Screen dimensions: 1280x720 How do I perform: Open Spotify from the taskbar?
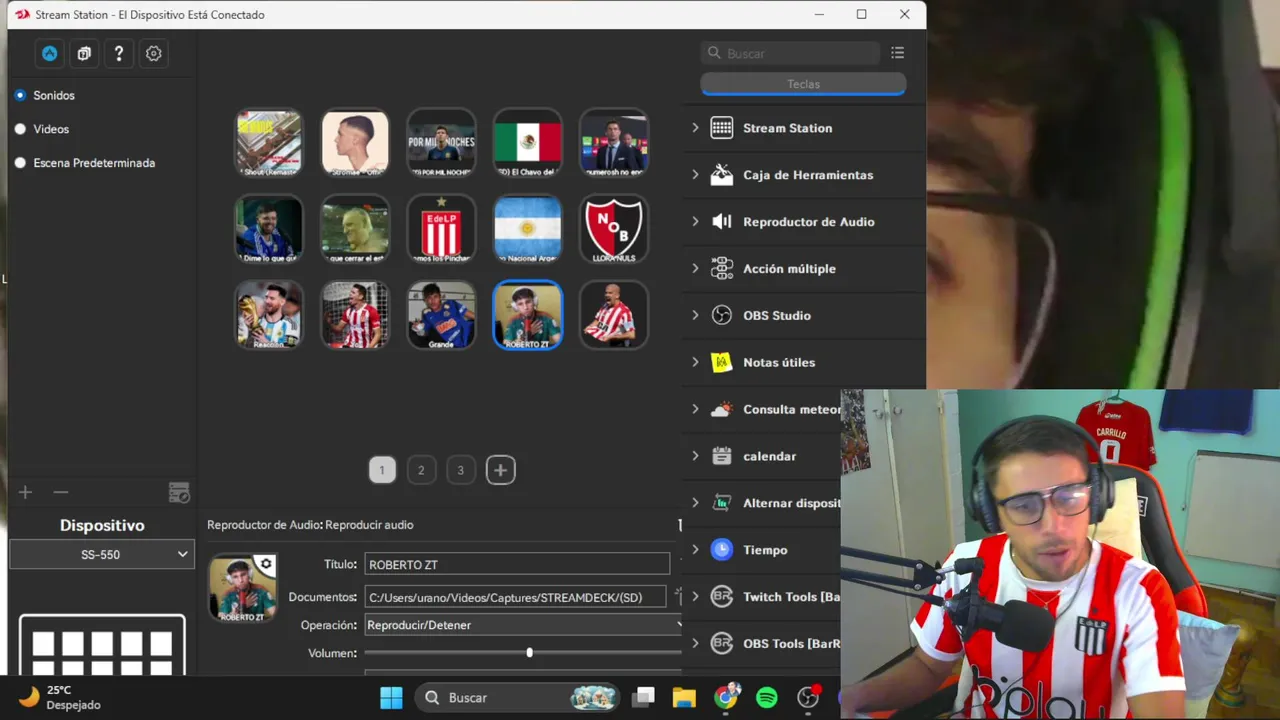pyautogui.click(x=767, y=698)
